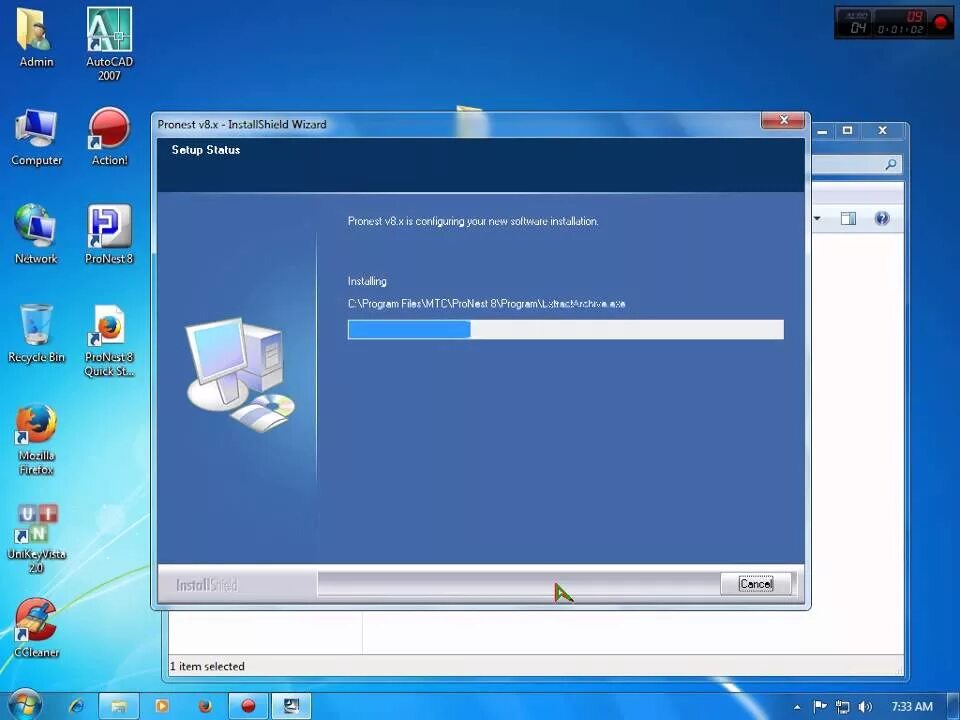Select the UniKeyVista 2.0 shortcut

36,538
